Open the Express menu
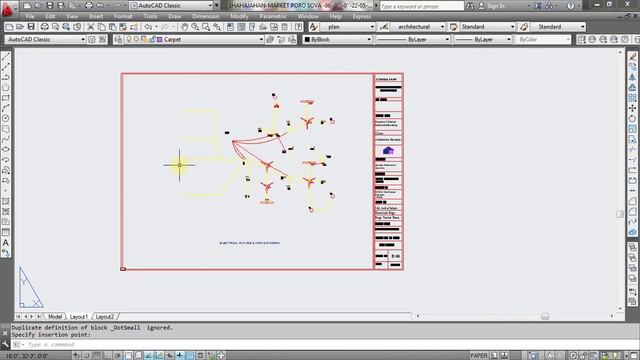This screenshot has width=640, height=360. point(362,16)
